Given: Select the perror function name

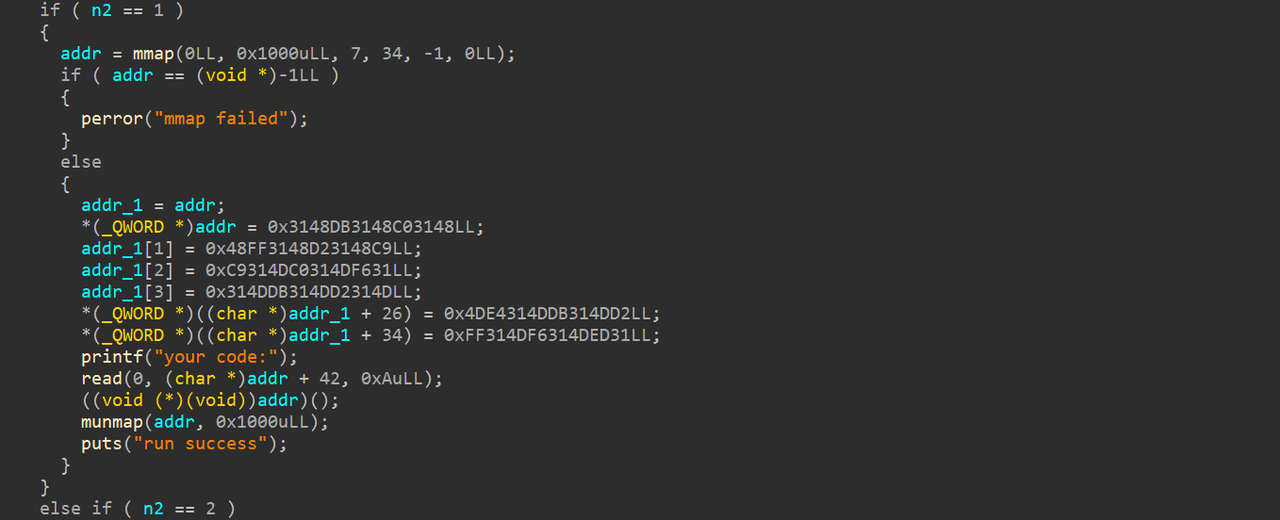Looking at the screenshot, I should coord(112,118).
